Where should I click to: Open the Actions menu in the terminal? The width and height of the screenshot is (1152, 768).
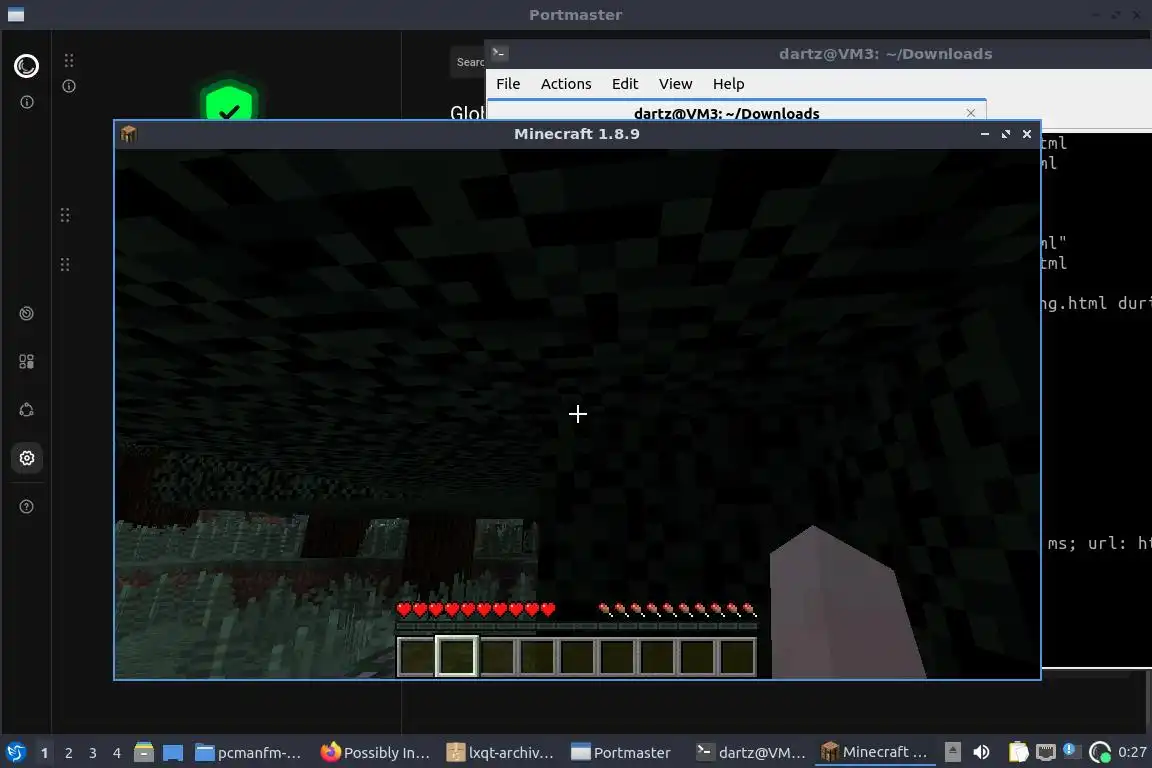(x=566, y=84)
